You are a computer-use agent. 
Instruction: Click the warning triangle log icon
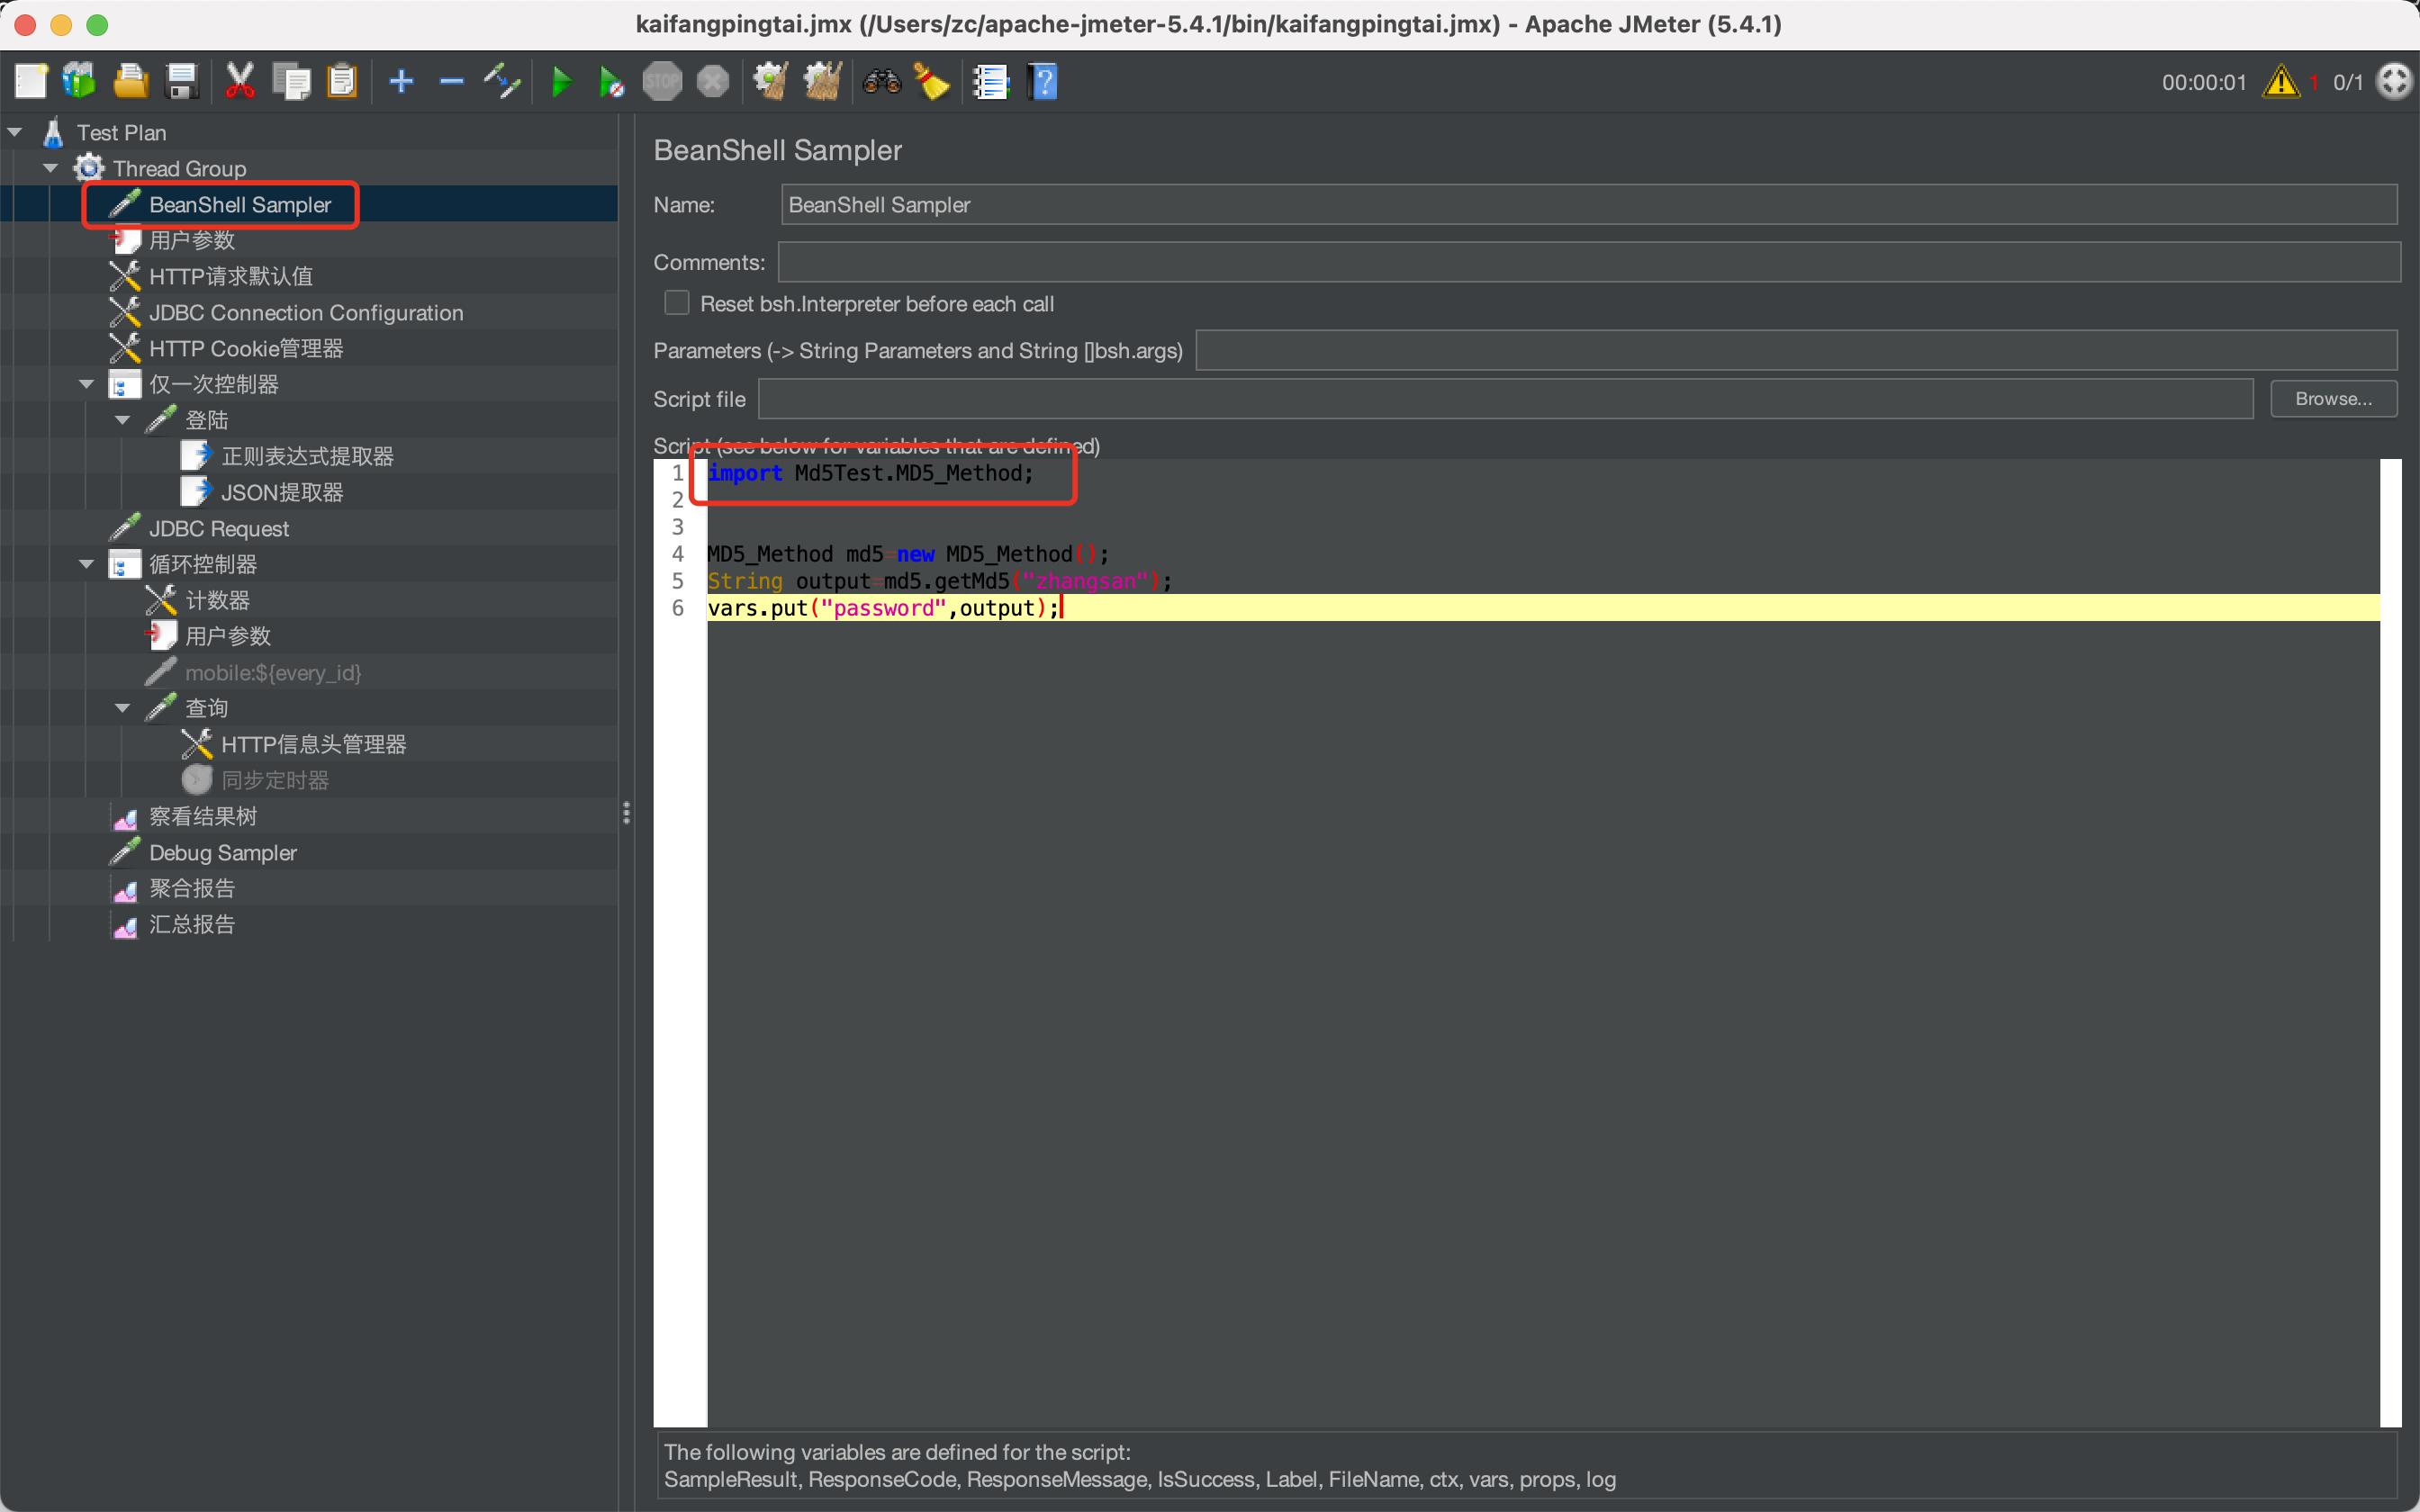[2281, 81]
